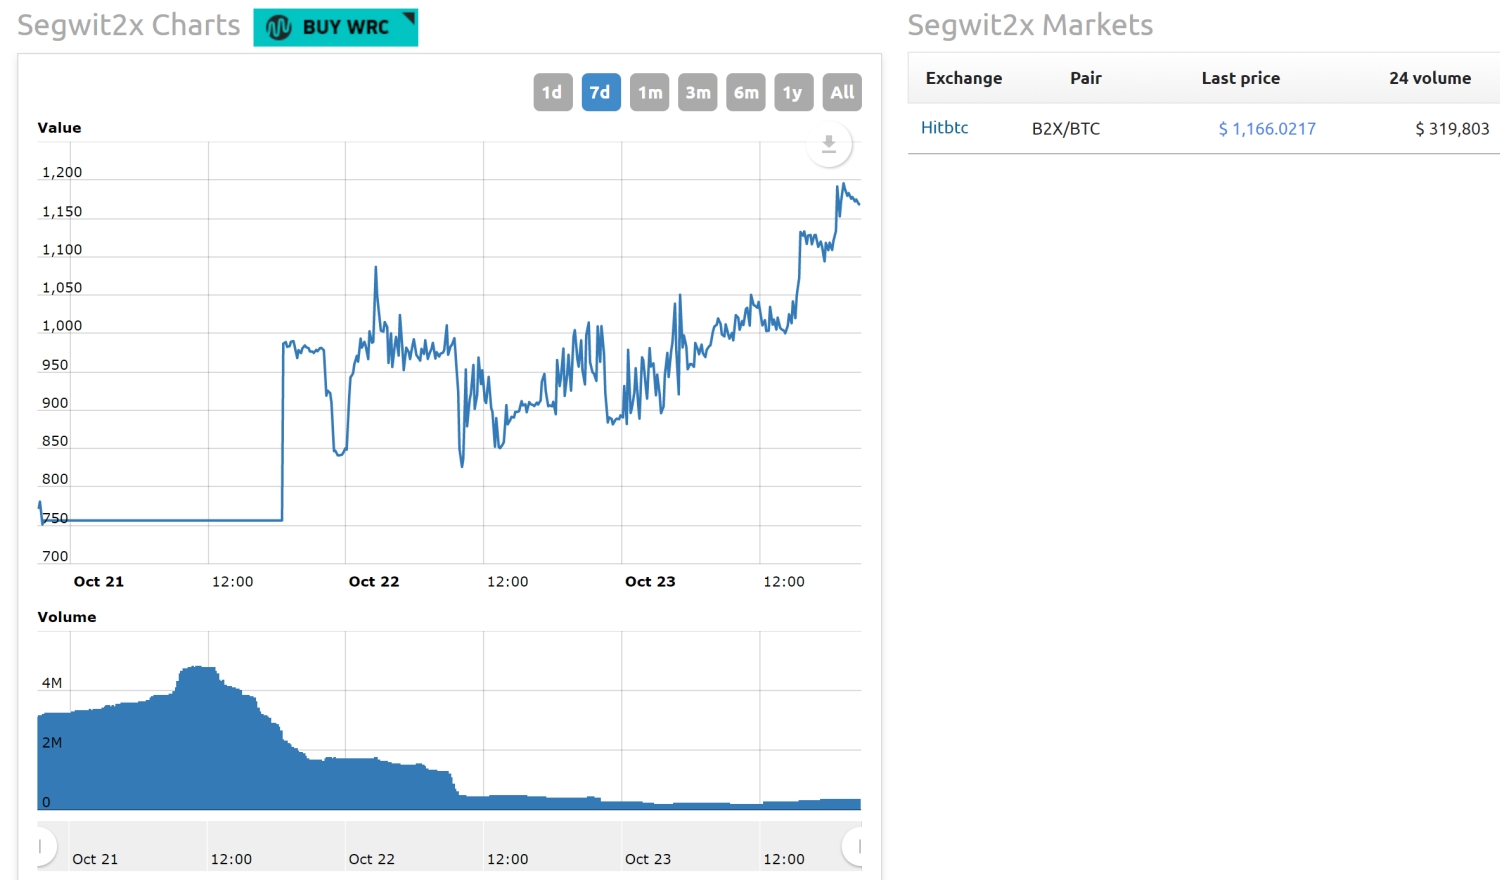Click the Pair column header
This screenshot has height=880, width=1500.
1086,78
